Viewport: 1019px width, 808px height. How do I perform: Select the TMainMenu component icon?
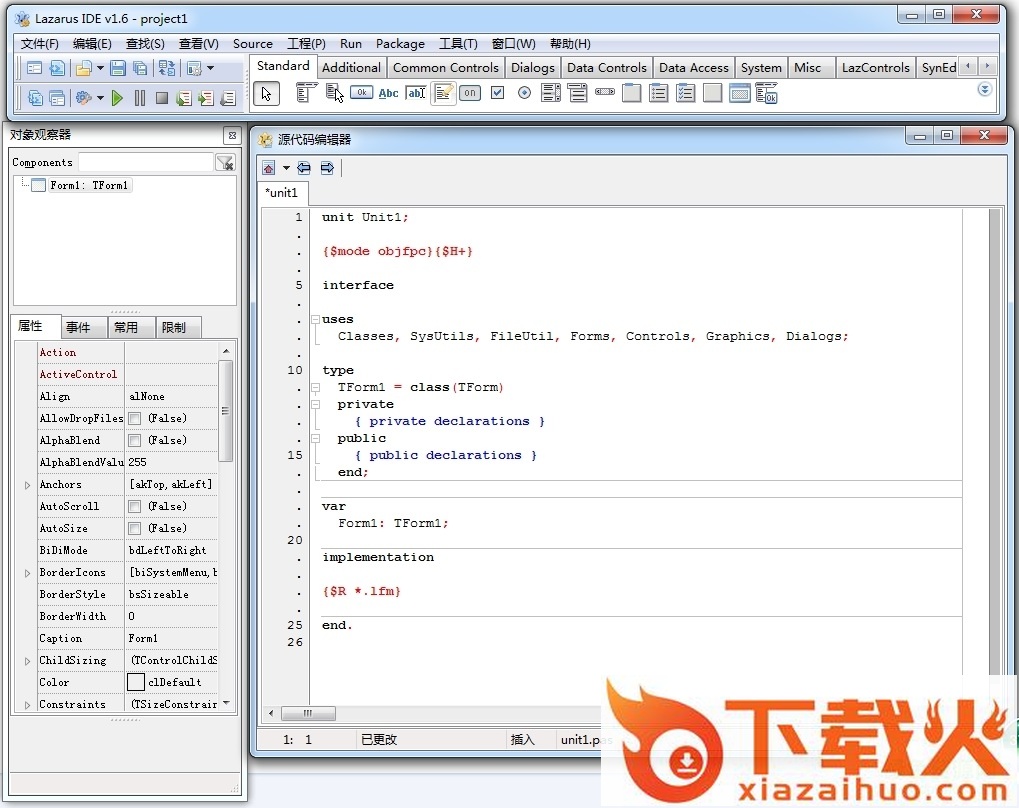pos(306,93)
